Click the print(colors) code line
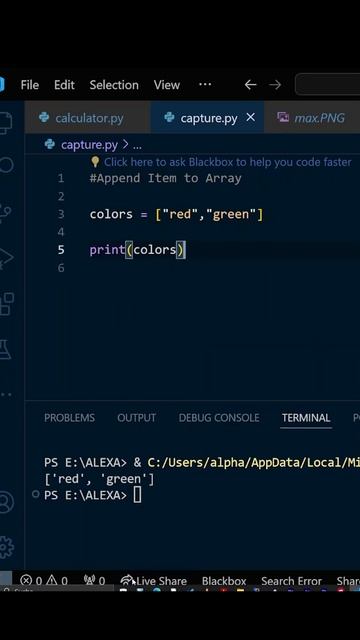360x640 pixels. pyautogui.click(x=138, y=250)
